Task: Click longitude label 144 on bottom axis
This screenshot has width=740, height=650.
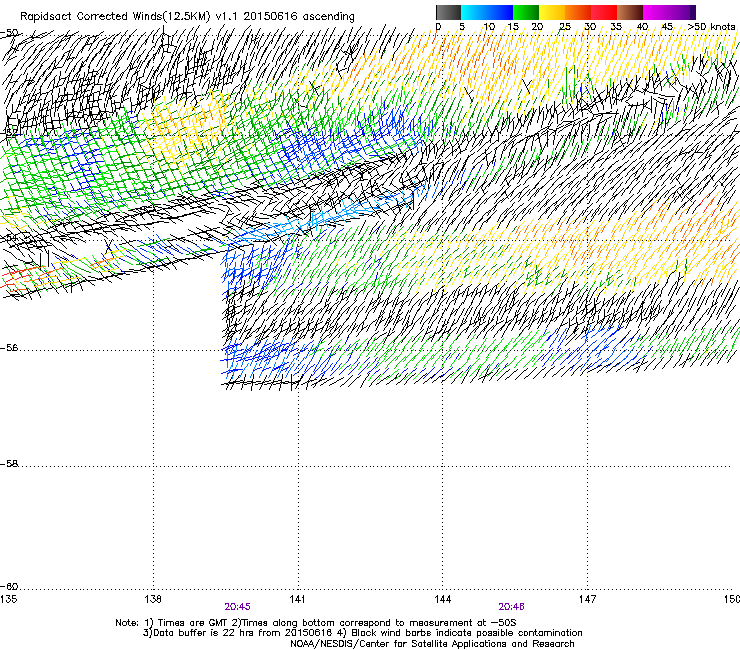Action: (x=442, y=599)
